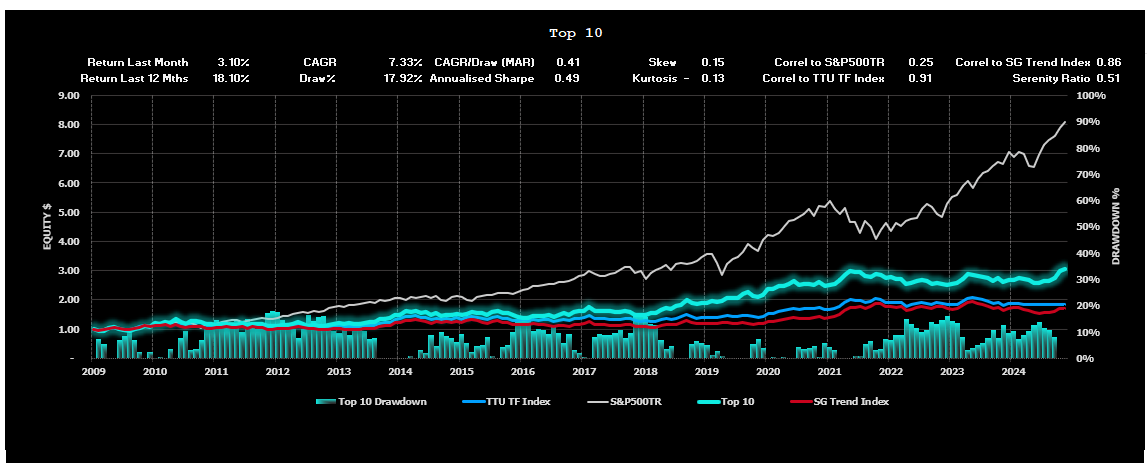Viewport: 1147px width, 463px height.
Task: Click the Top 10 Drawdown legend marker
Action: pos(326,401)
